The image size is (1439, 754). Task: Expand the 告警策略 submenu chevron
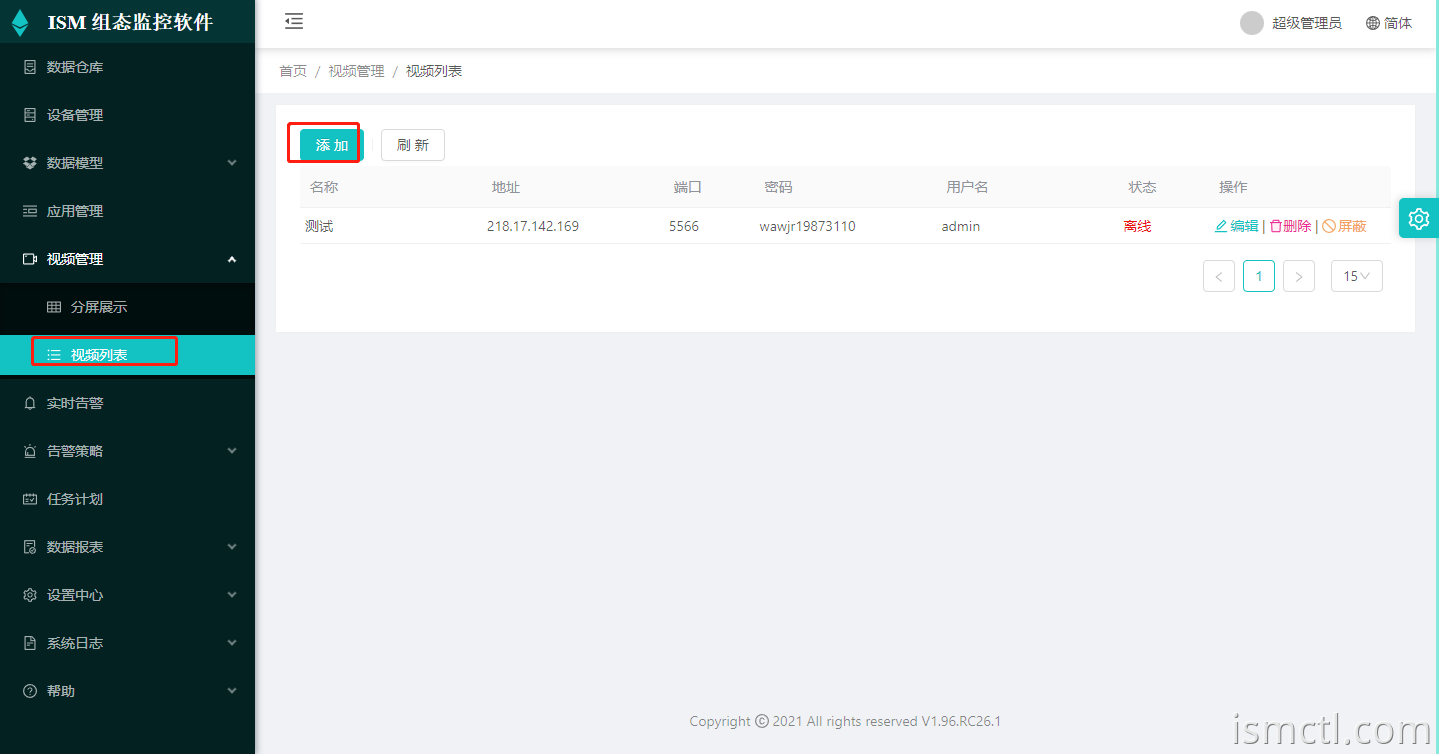[232, 451]
